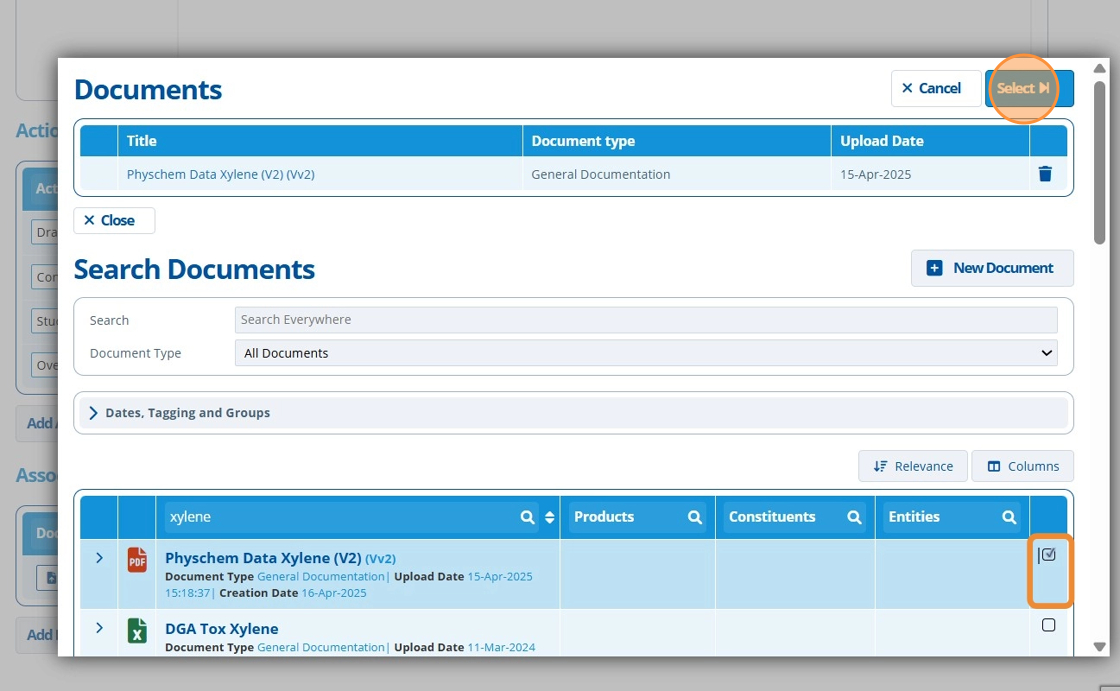Click the sort arrows beside xylene filter
Image resolution: width=1120 pixels, height=691 pixels.
549,517
